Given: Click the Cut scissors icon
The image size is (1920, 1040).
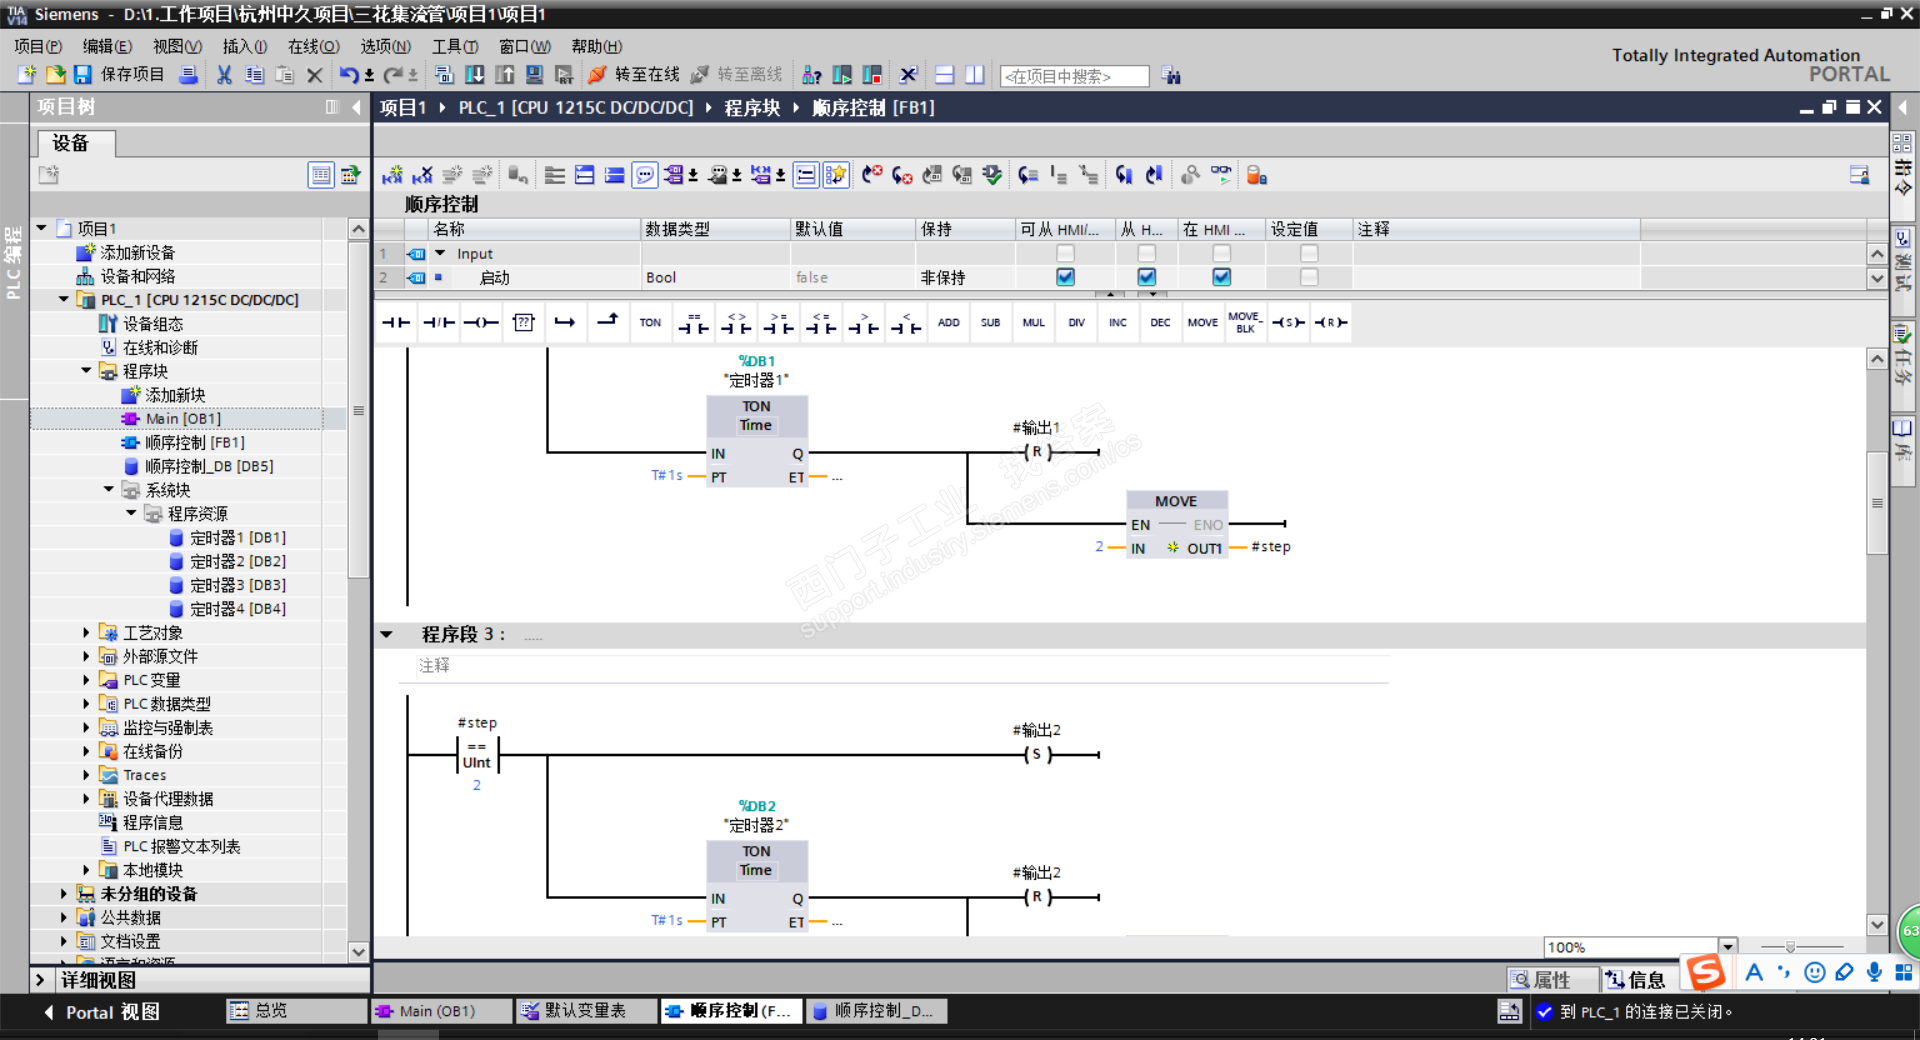Looking at the screenshot, I should (x=224, y=75).
